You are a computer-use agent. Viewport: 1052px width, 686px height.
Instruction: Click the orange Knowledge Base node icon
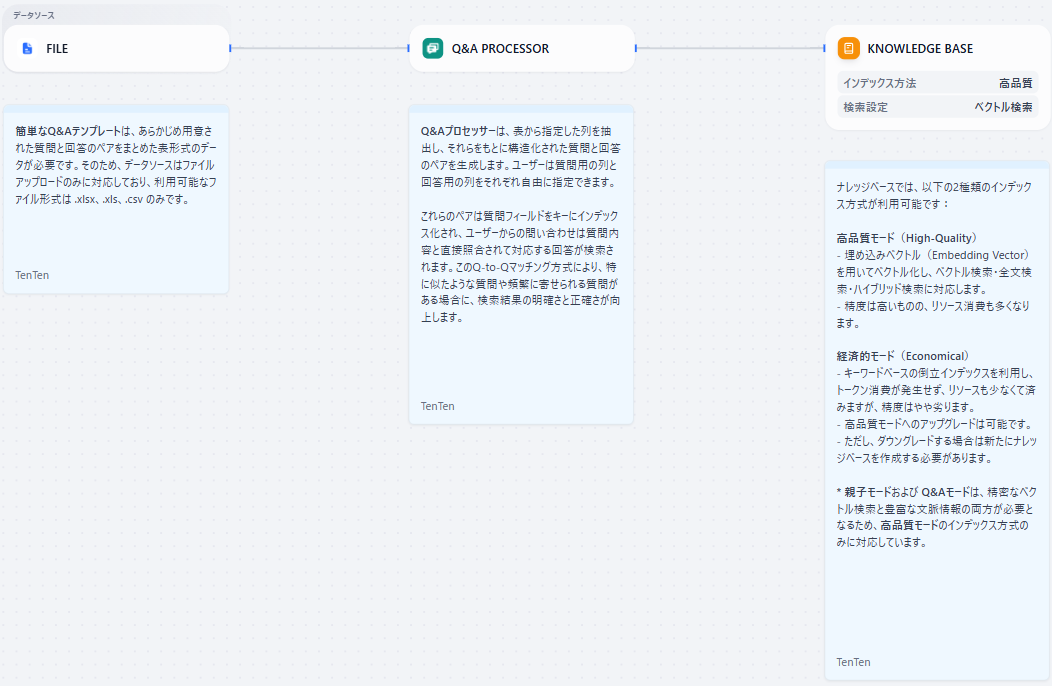pyautogui.click(x=848, y=48)
